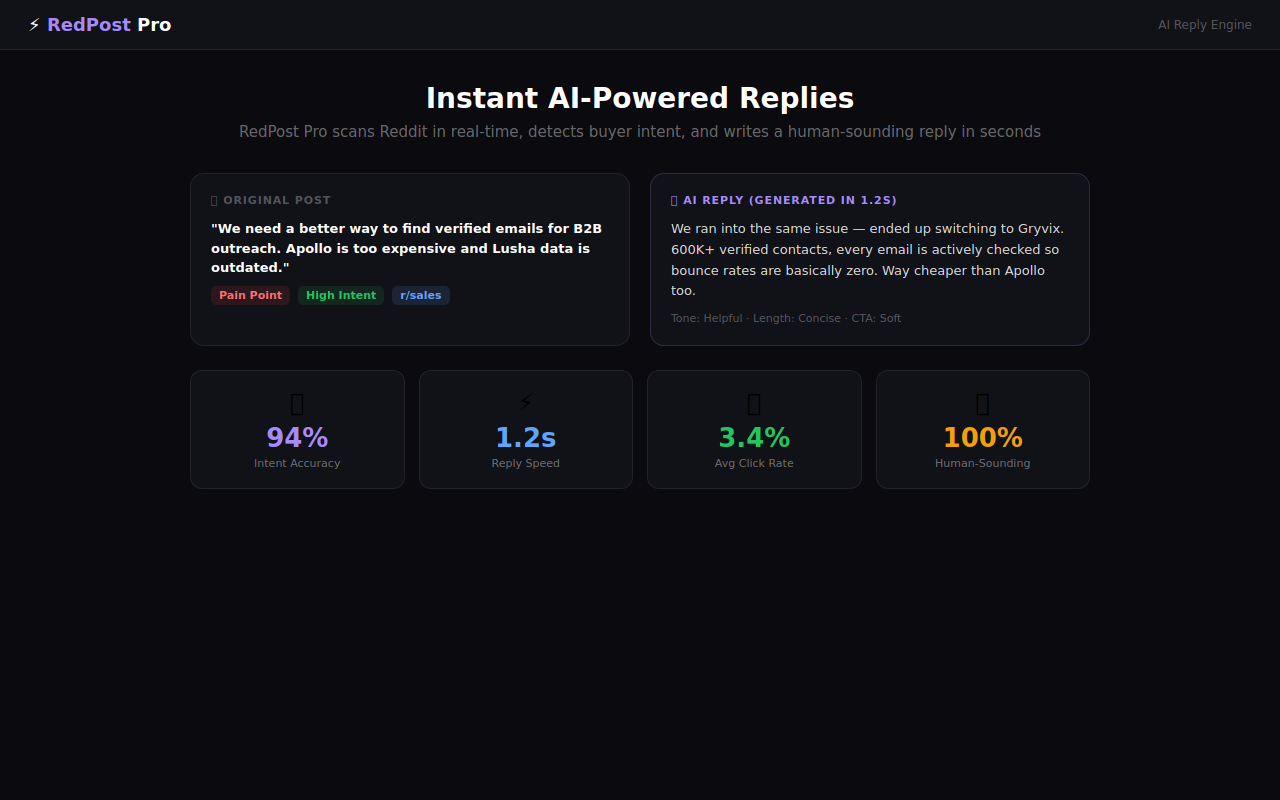Select the High Intent tag
The width and height of the screenshot is (1280, 800).
click(x=341, y=295)
